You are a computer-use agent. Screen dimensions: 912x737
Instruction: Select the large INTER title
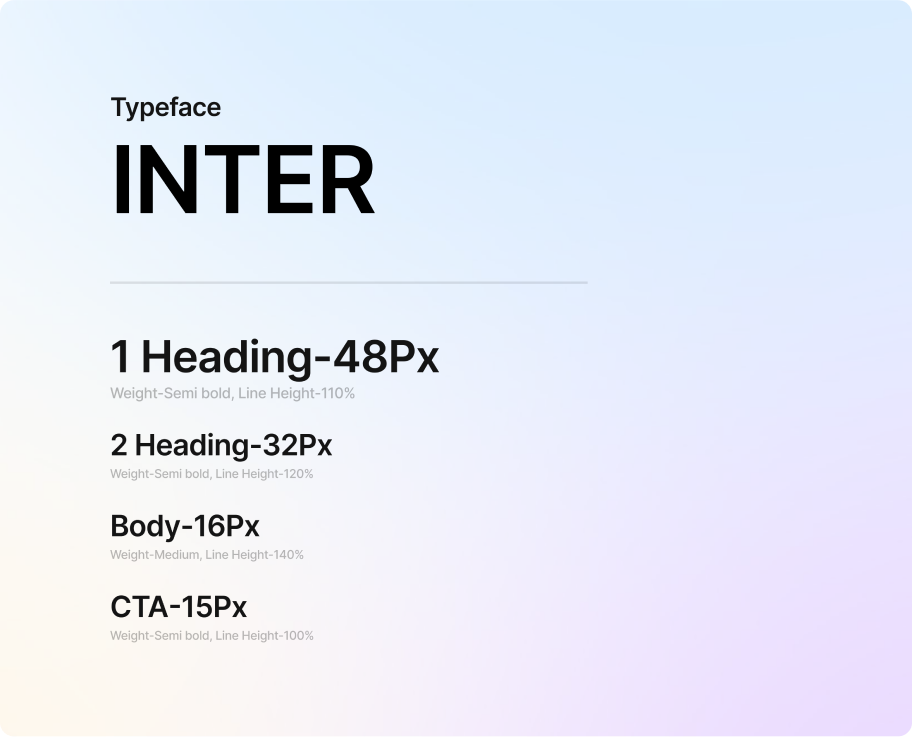(243, 182)
